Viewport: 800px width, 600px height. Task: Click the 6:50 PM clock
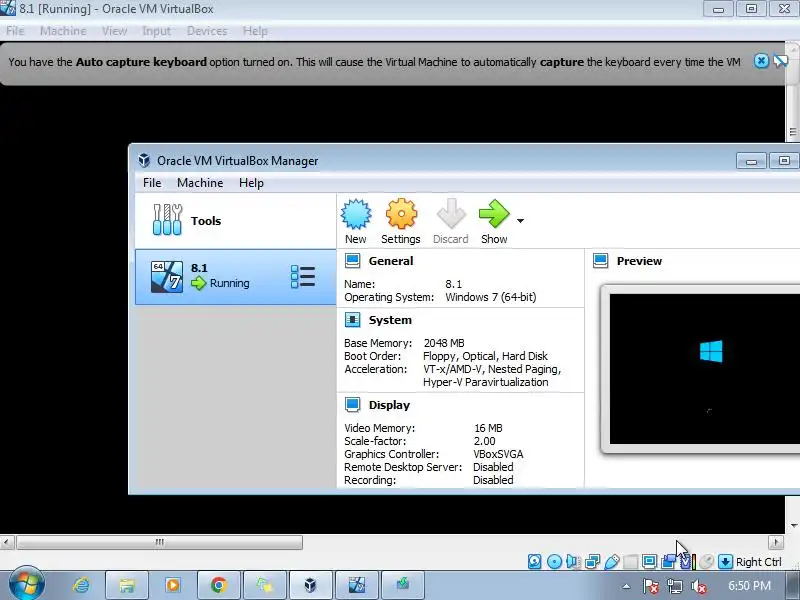(x=749, y=586)
